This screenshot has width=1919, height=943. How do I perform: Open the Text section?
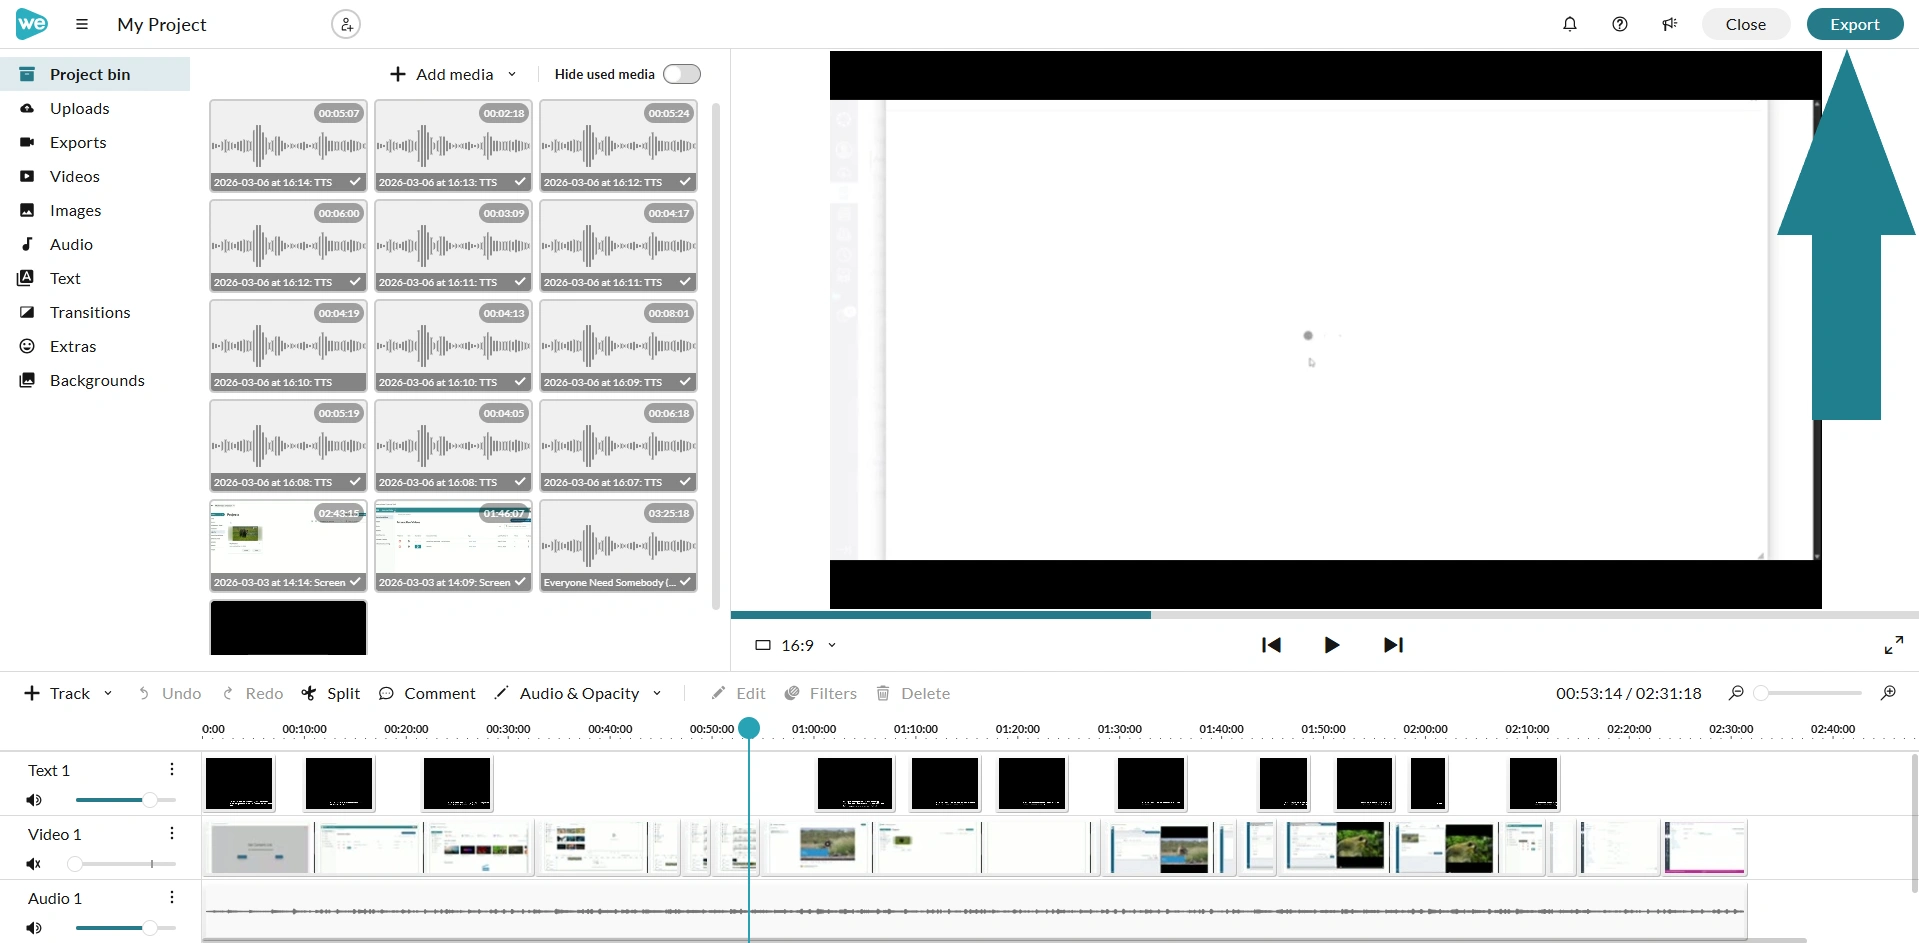pyautogui.click(x=95, y=278)
